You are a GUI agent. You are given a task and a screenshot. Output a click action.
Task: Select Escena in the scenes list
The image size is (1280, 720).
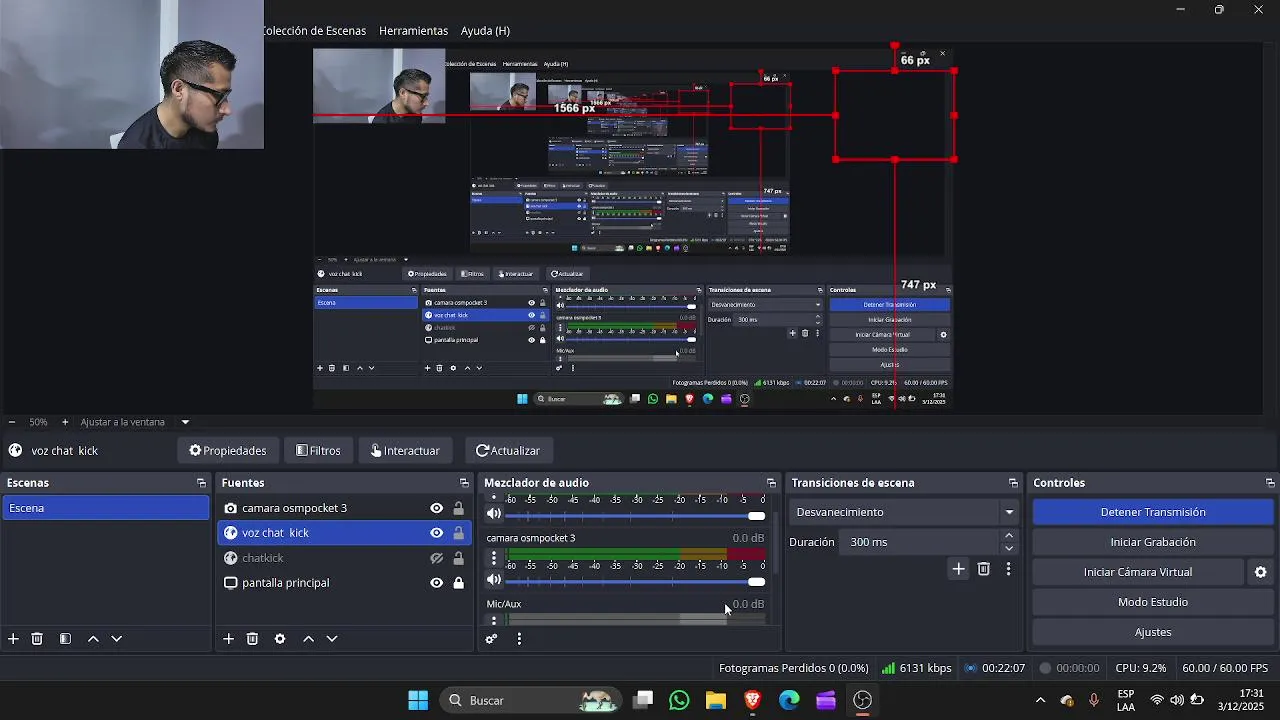105,508
